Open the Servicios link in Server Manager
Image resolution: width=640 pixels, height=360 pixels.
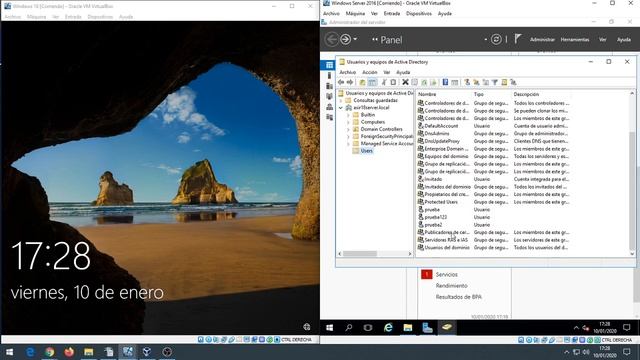pyautogui.click(x=447, y=275)
